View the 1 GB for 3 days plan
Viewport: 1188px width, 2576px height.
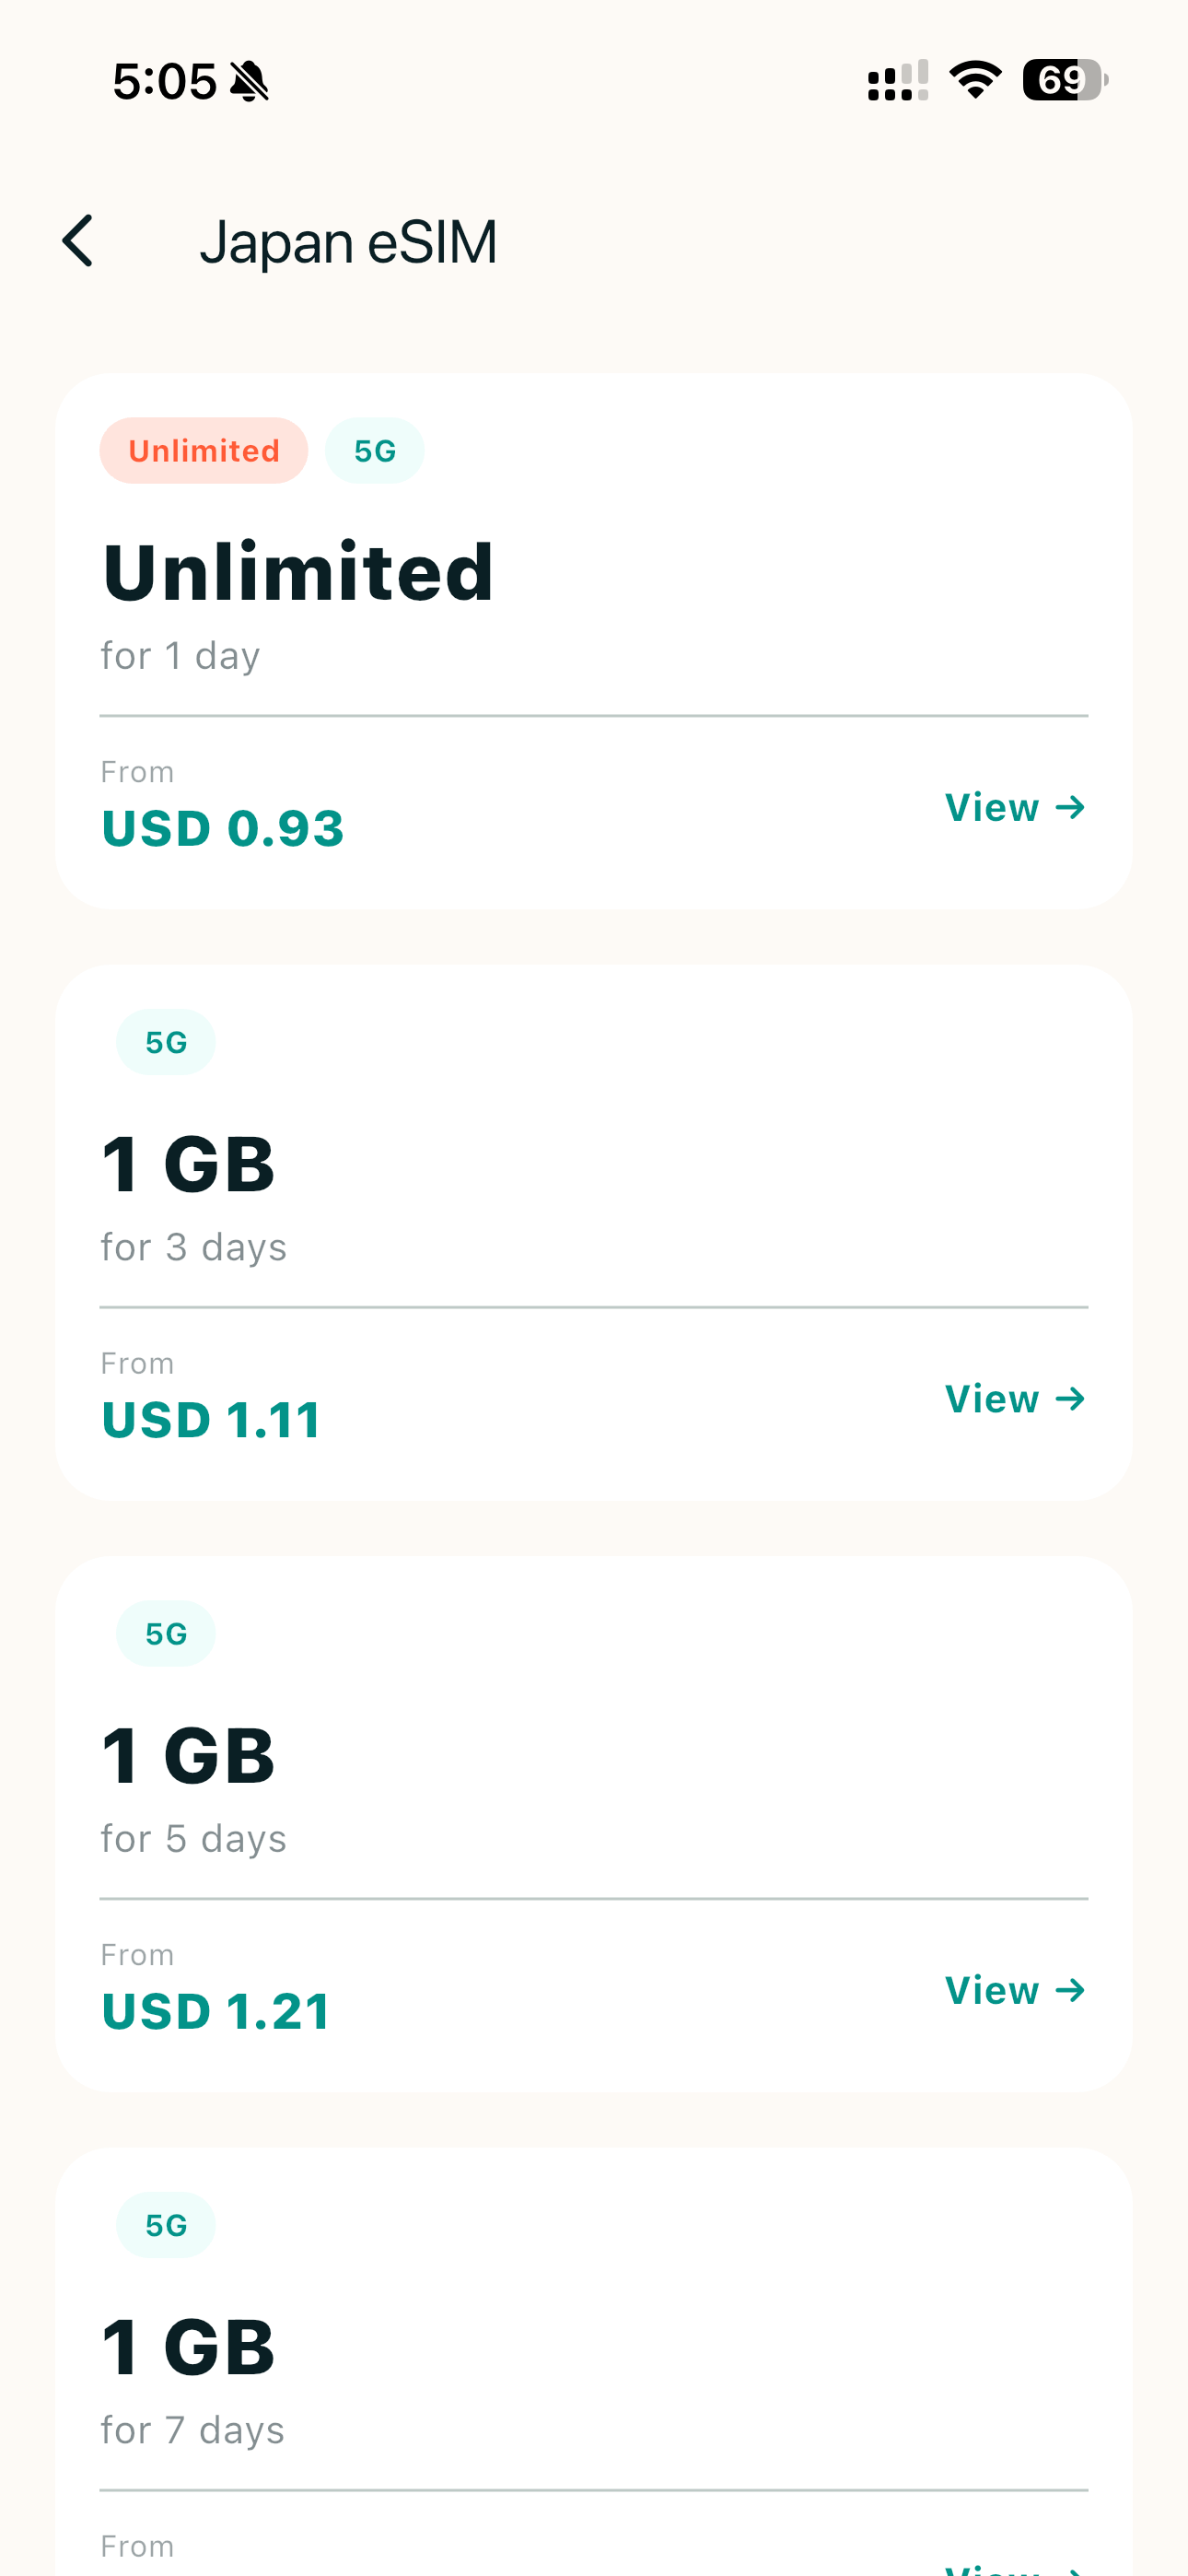tap(1015, 1398)
